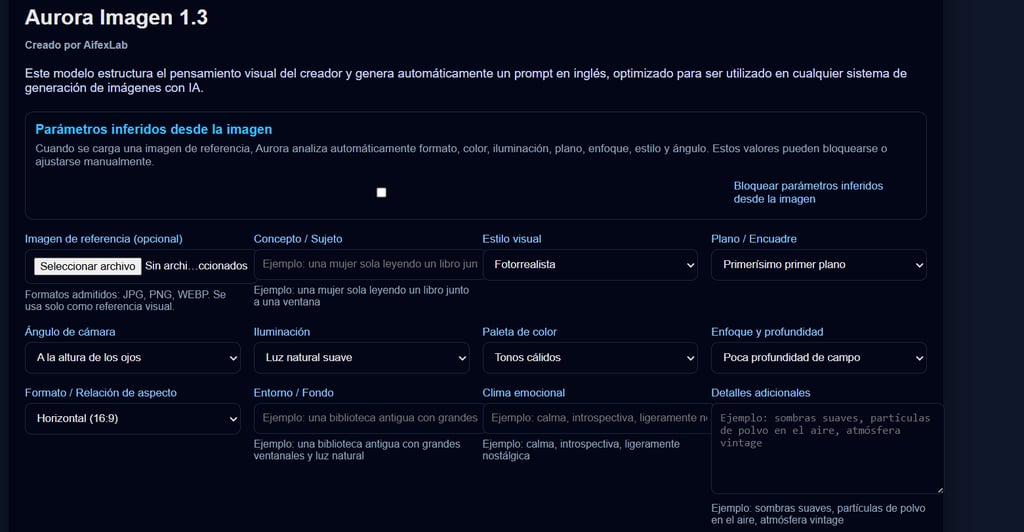Click the Bloquear parámetros inferidos label

pyautogui.click(x=808, y=193)
